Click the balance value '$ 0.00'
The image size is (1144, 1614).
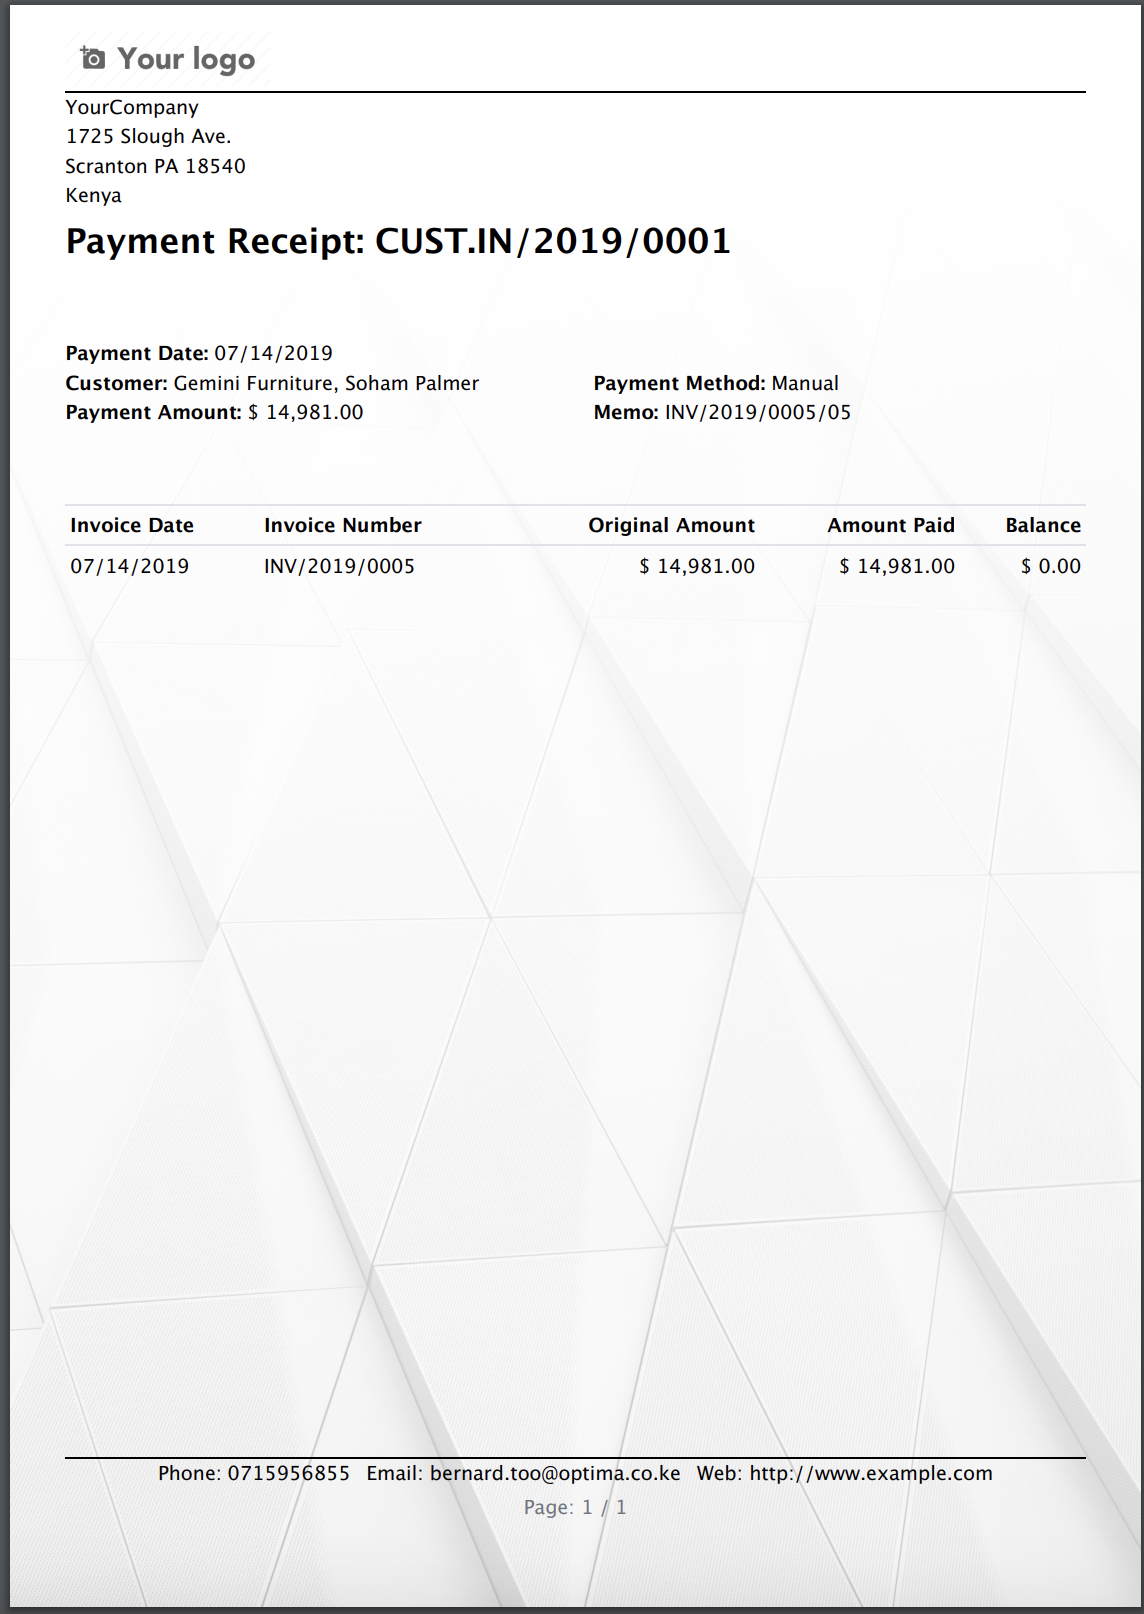tap(1051, 566)
